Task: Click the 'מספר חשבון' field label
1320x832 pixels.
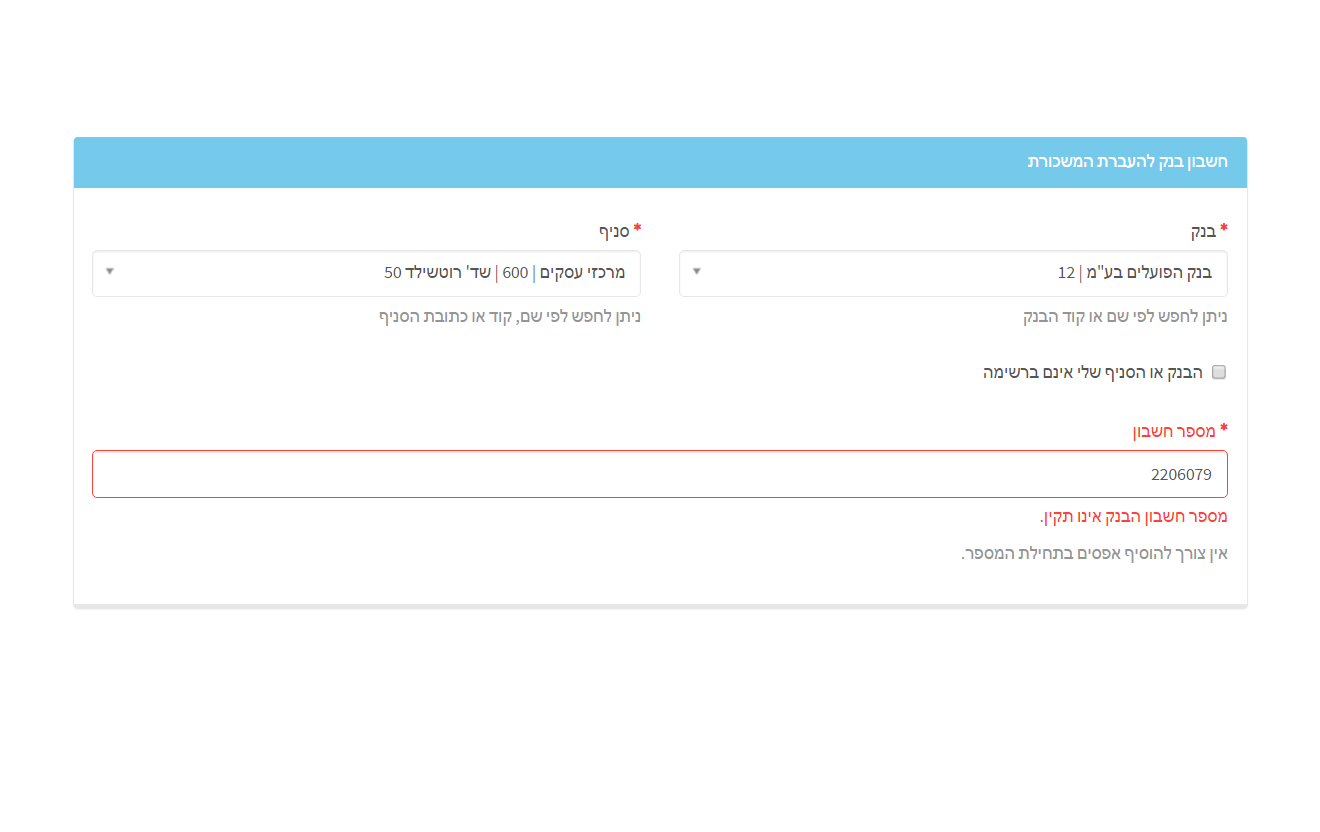Action: tap(1173, 431)
